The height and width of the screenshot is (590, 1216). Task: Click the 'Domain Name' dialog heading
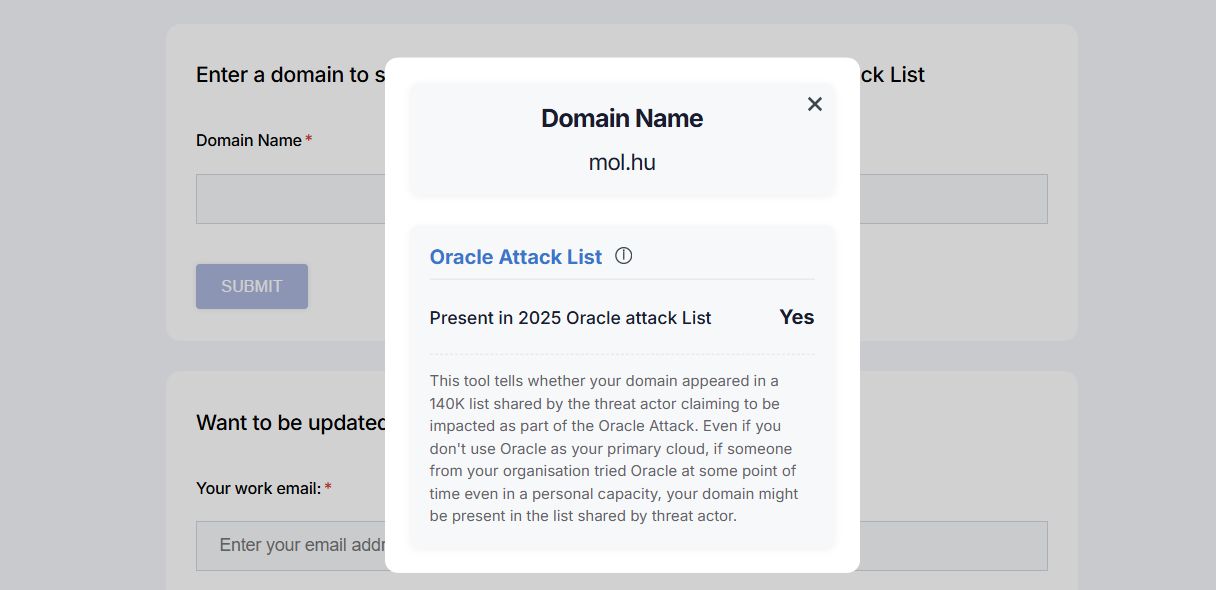point(622,118)
